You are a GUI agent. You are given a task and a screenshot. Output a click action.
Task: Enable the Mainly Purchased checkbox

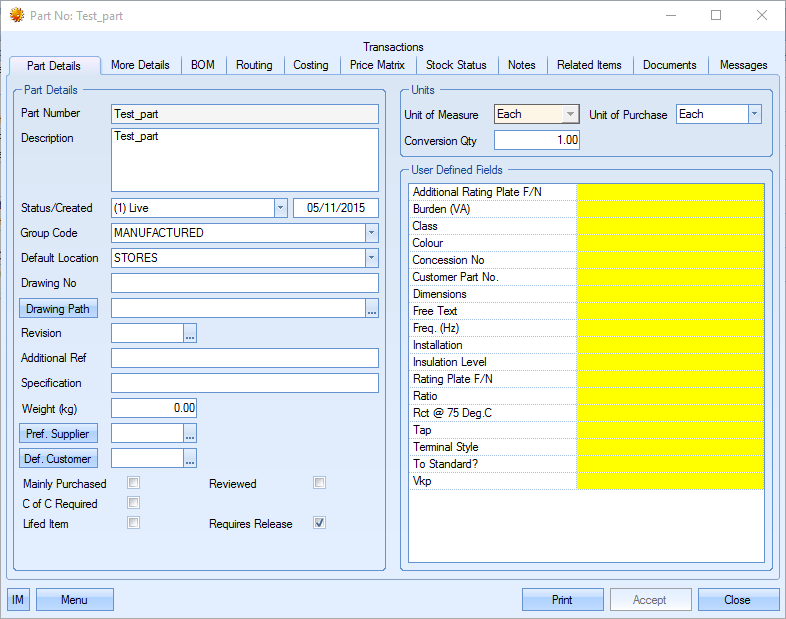(134, 484)
